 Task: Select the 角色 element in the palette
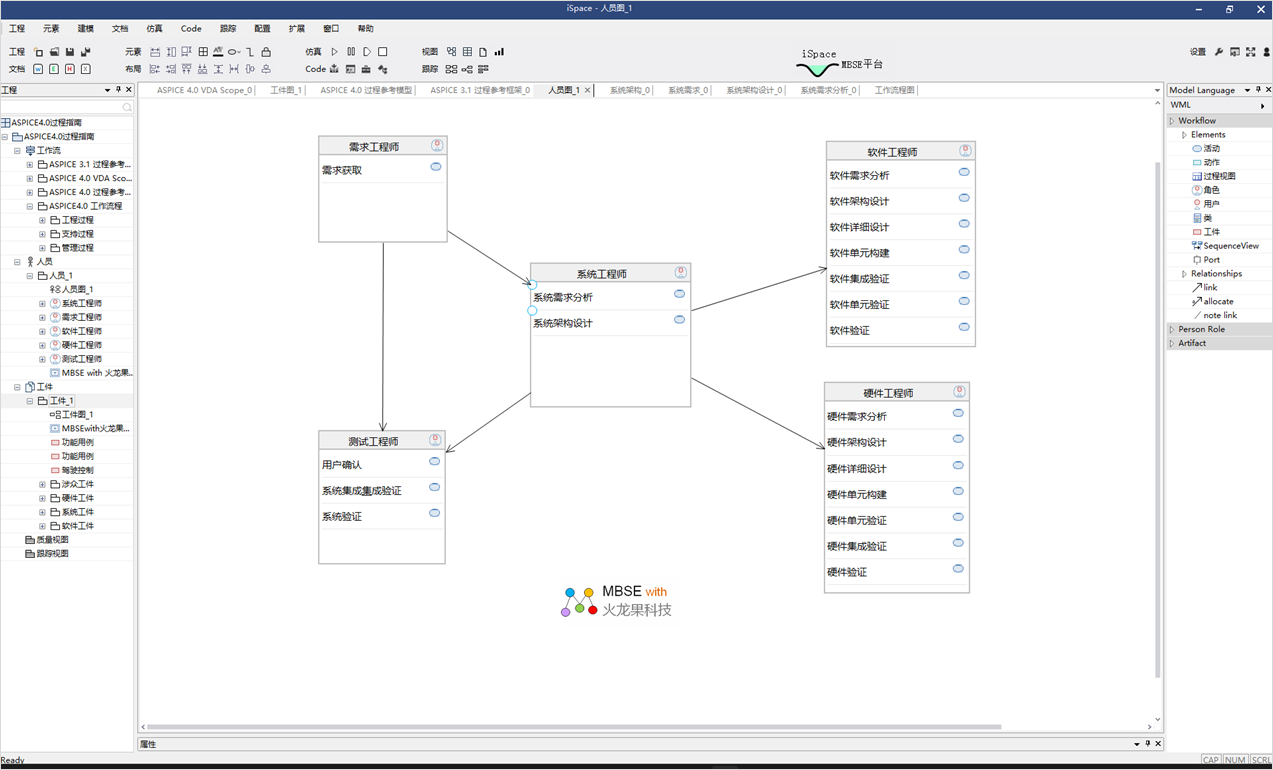pos(1206,190)
